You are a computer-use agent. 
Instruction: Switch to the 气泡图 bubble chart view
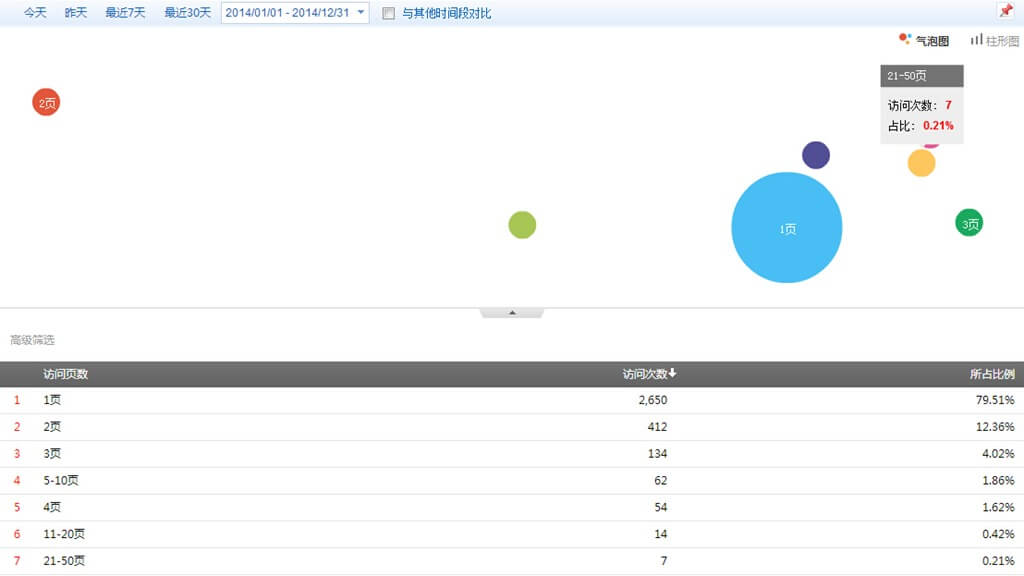tap(924, 40)
